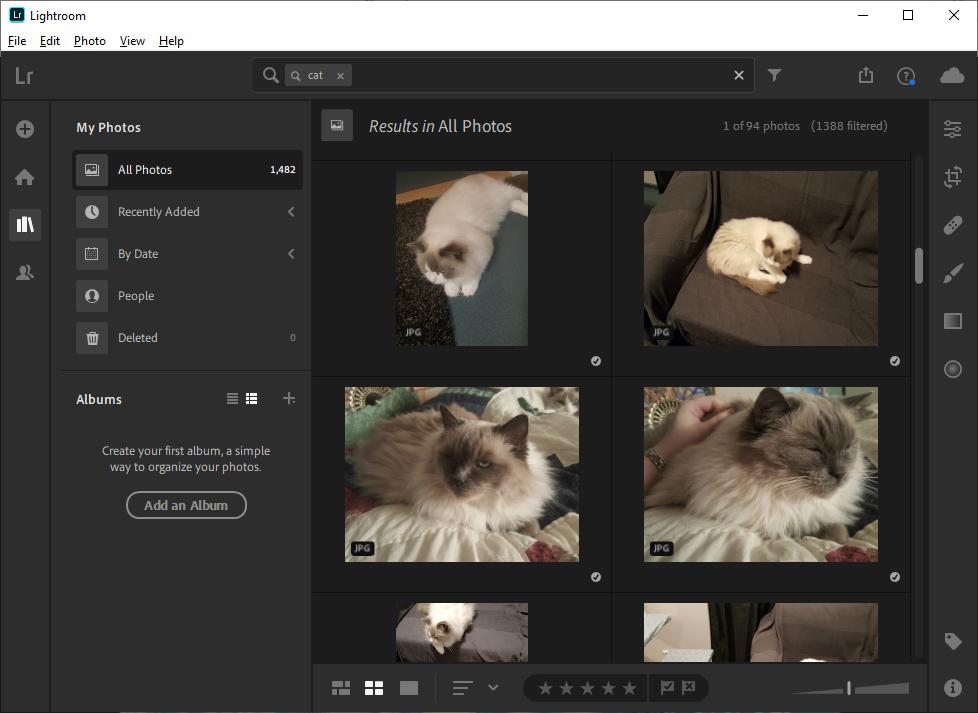Set rating with the first star
The height and width of the screenshot is (713, 978).
pos(545,688)
